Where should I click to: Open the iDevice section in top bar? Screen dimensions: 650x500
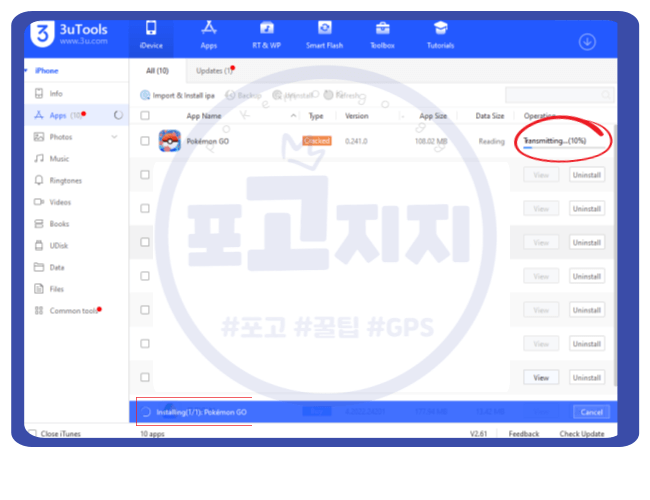point(151,35)
